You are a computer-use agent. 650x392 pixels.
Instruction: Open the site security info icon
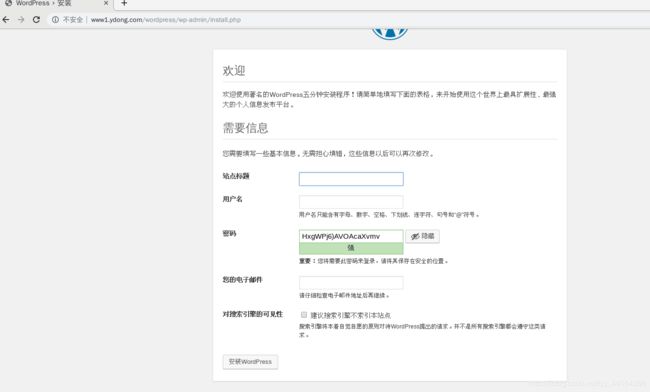pyautogui.click(x=55, y=19)
